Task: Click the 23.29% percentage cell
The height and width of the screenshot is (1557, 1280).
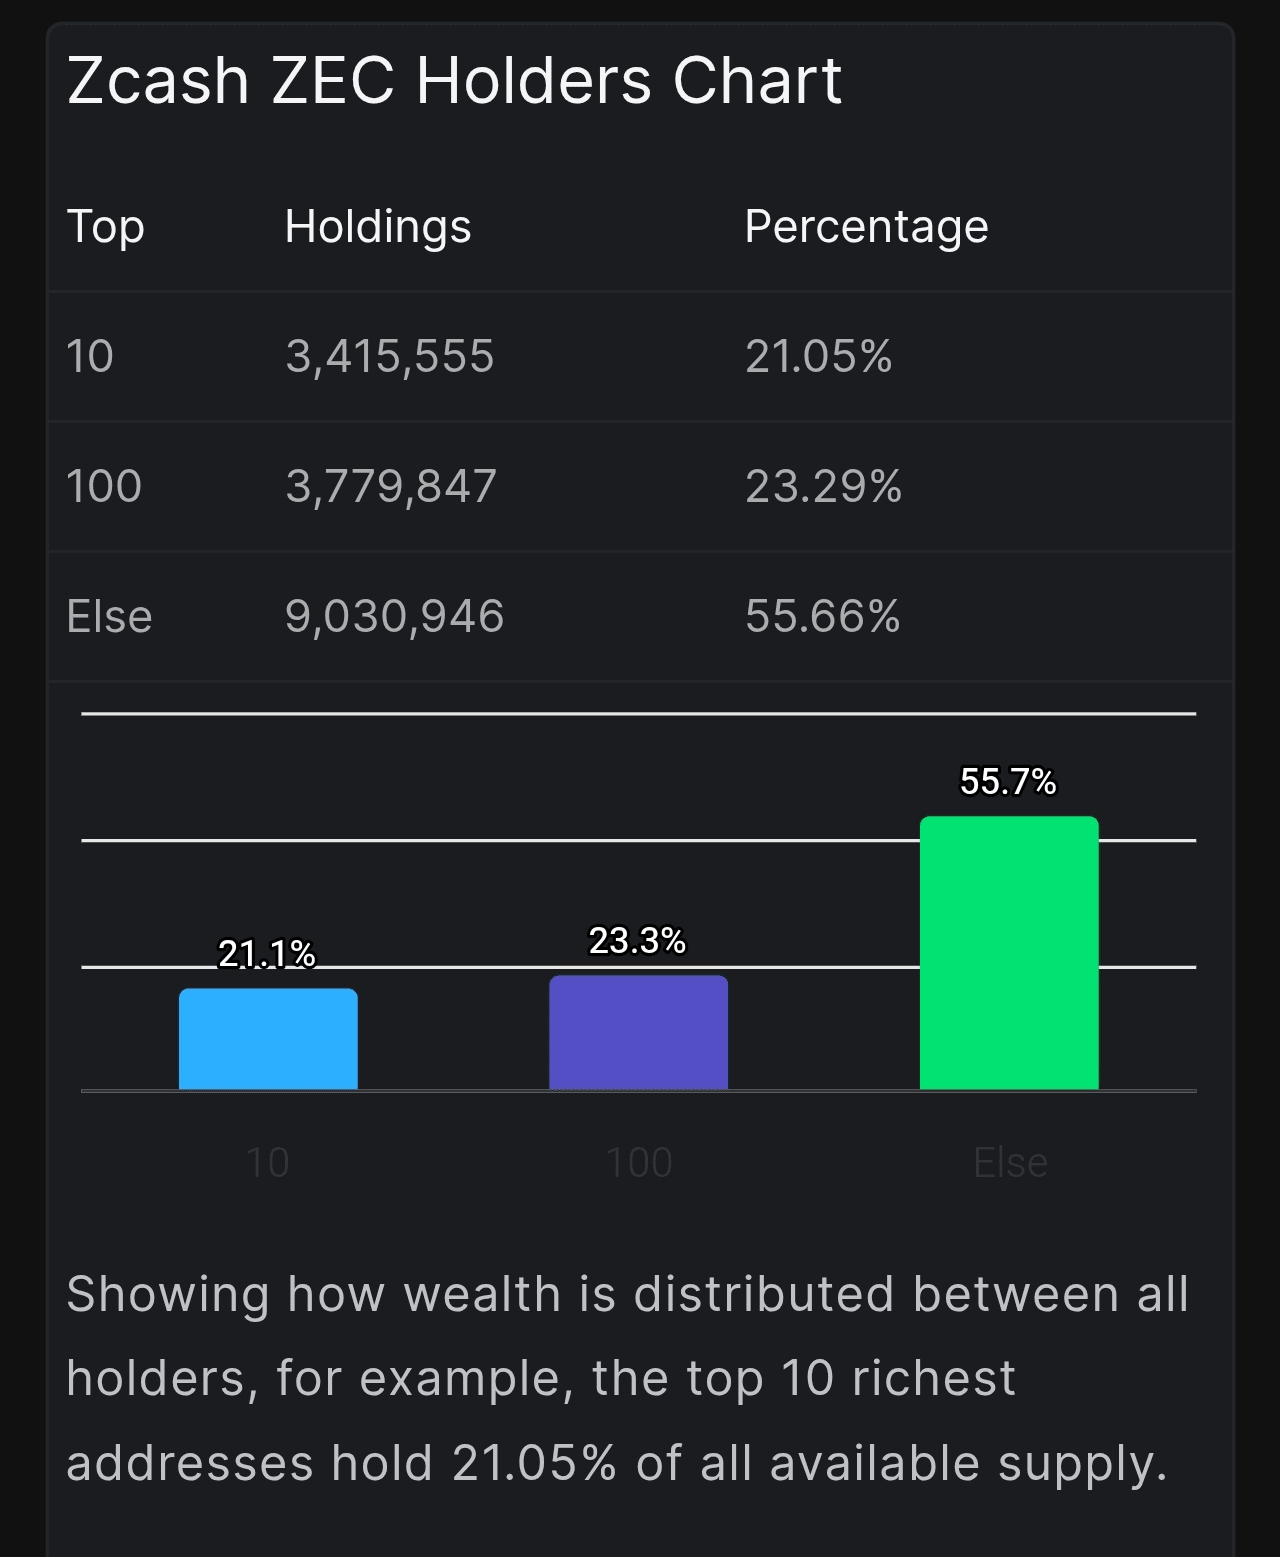Action: pos(823,486)
